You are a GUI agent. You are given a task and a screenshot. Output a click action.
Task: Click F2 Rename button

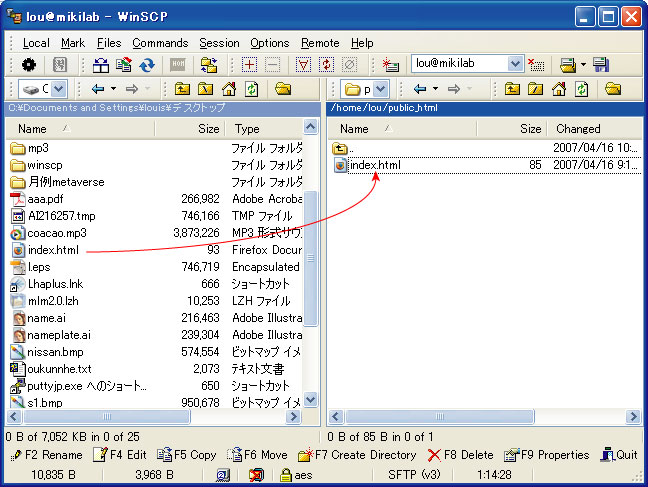[x=47, y=455]
